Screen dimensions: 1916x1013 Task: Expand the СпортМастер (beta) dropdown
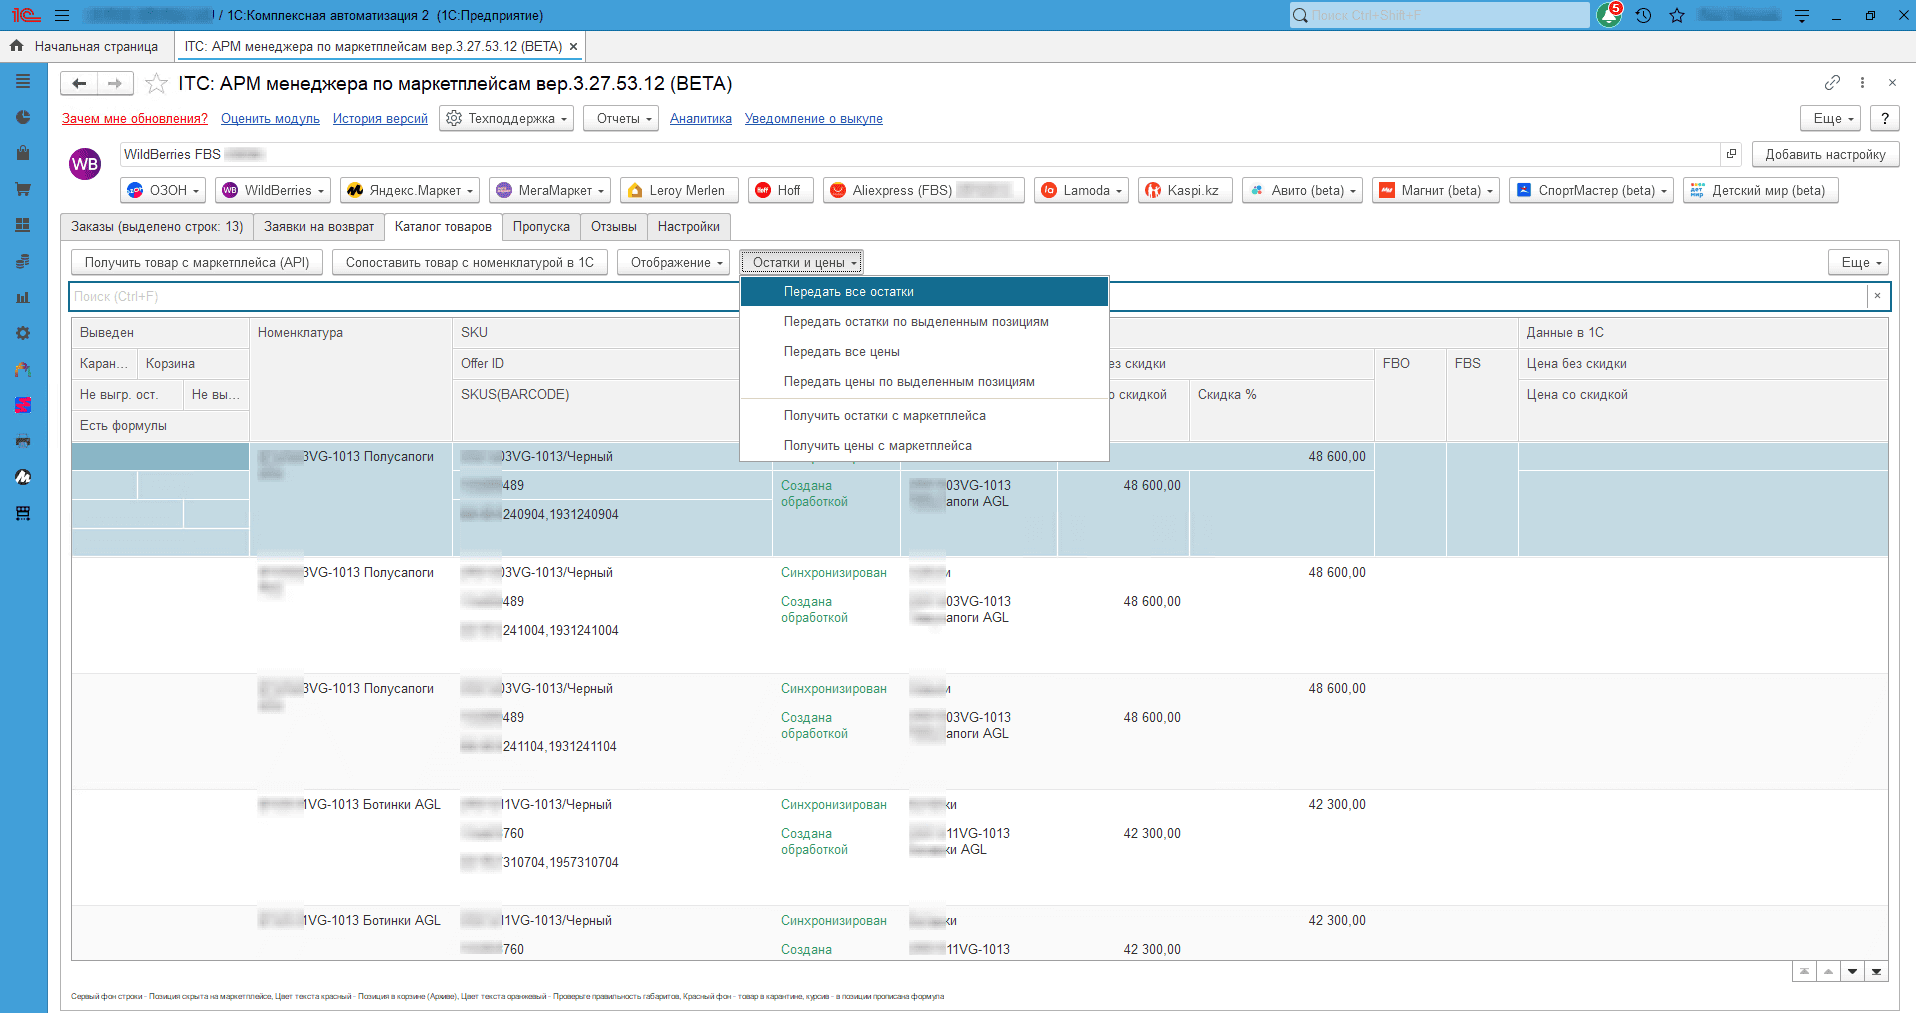pyautogui.click(x=1592, y=190)
